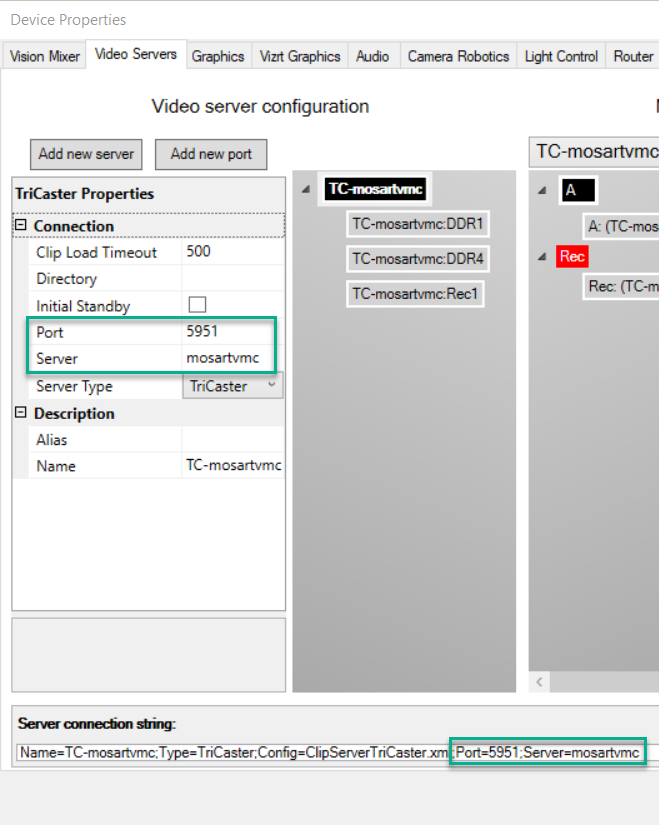Collapse the Connection property group
The image size is (659, 825).
(21, 226)
